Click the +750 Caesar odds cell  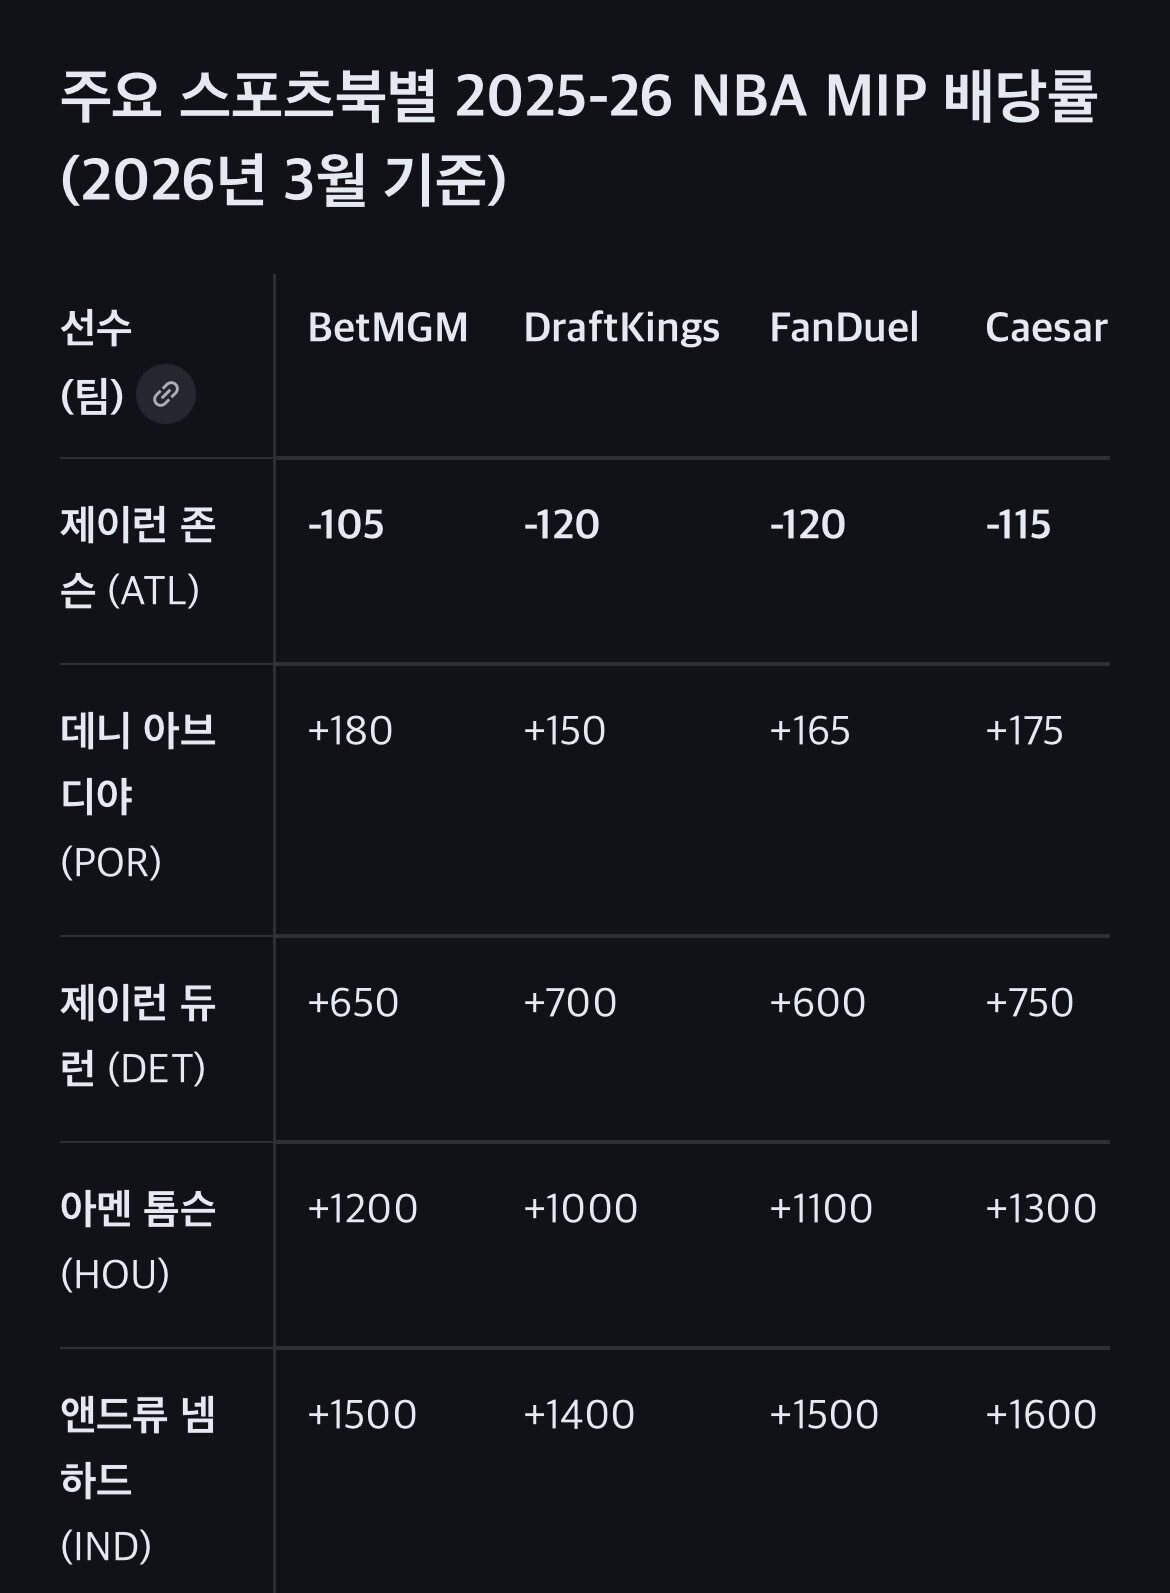(1029, 1003)
